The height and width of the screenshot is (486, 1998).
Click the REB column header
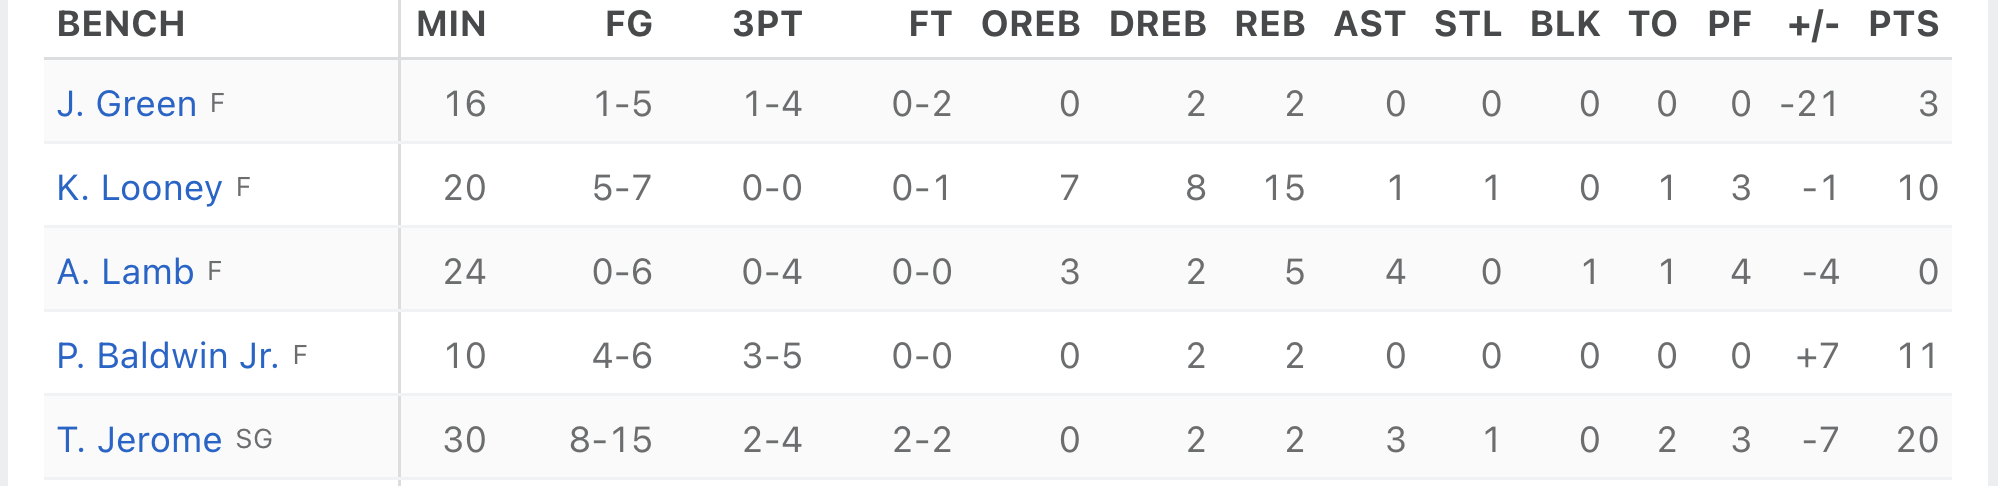click(x=1270, y=24)
